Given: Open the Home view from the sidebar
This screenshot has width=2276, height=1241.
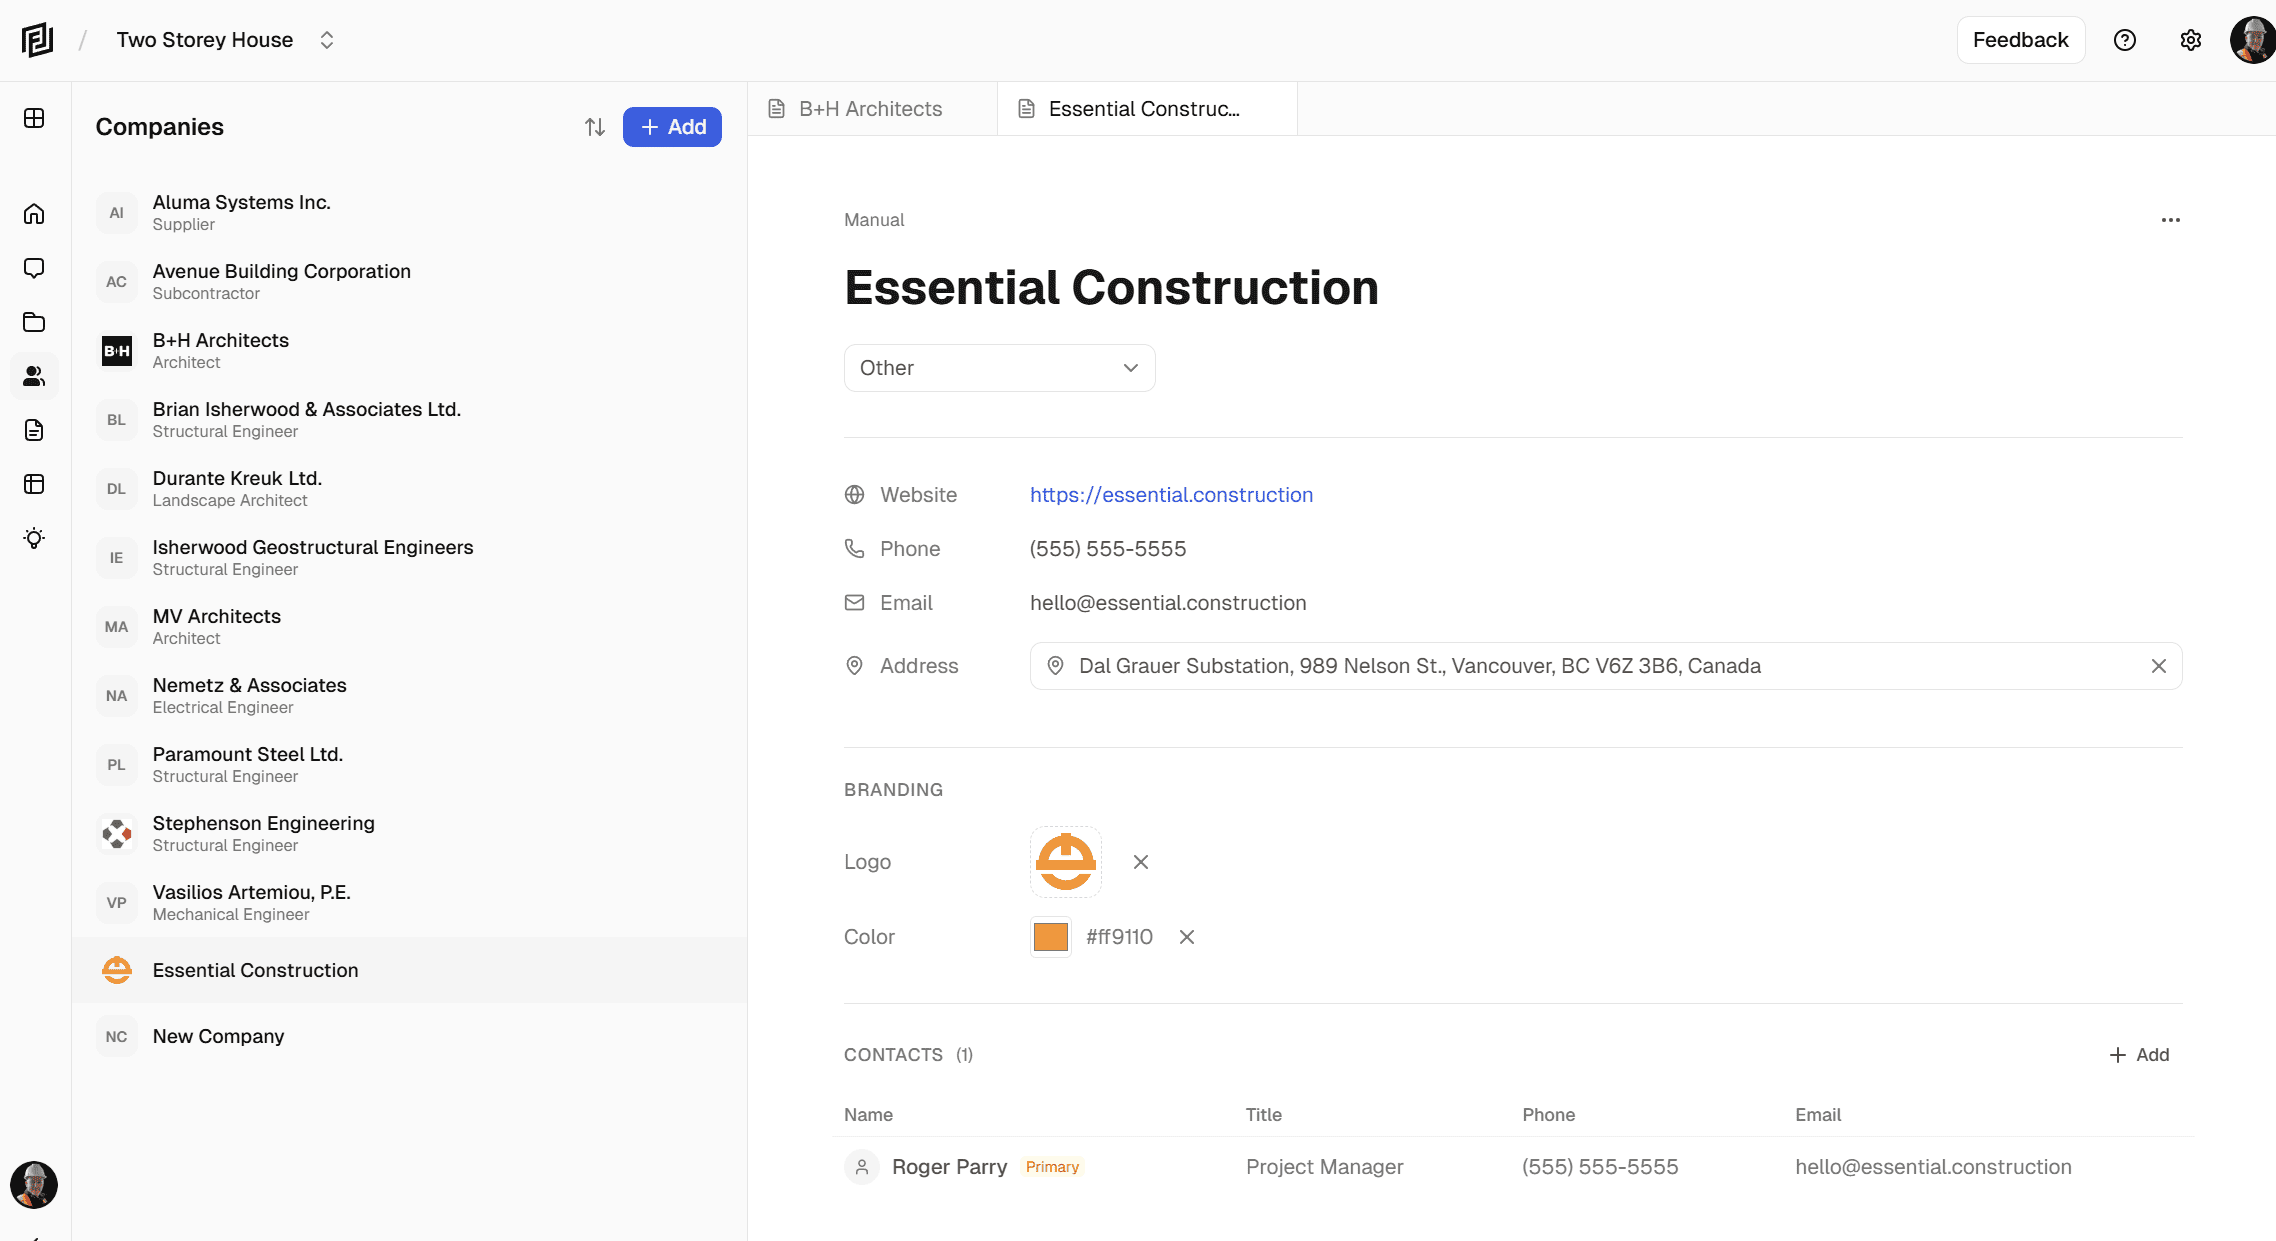Looking at the screenshot, I should (x=34, y=213).
